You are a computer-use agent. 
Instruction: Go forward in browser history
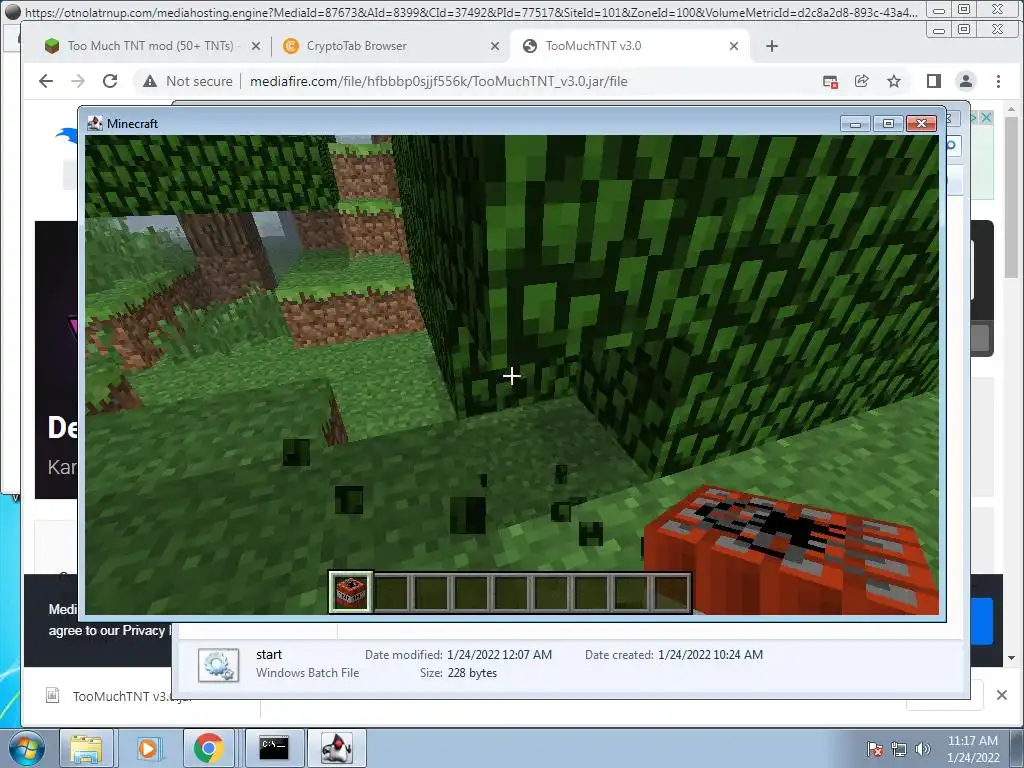pos(78,81)
